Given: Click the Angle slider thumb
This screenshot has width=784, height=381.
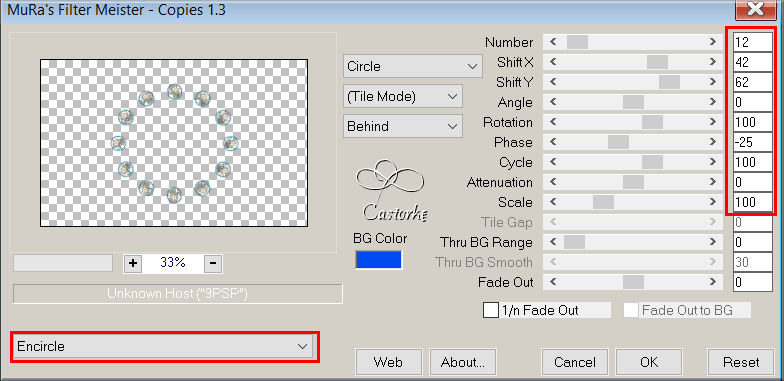Looking at the screenshot, I should click(633, 102).
